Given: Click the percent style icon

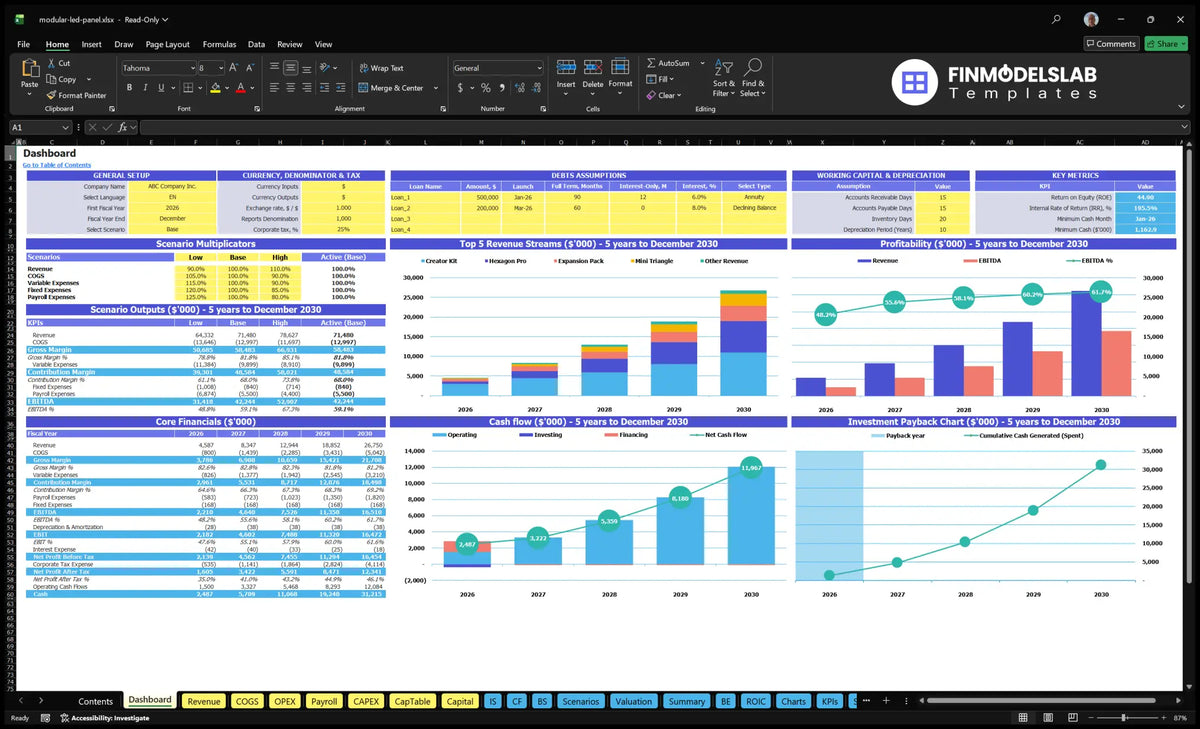Looking at the screenshot, I should pos(486,88).
